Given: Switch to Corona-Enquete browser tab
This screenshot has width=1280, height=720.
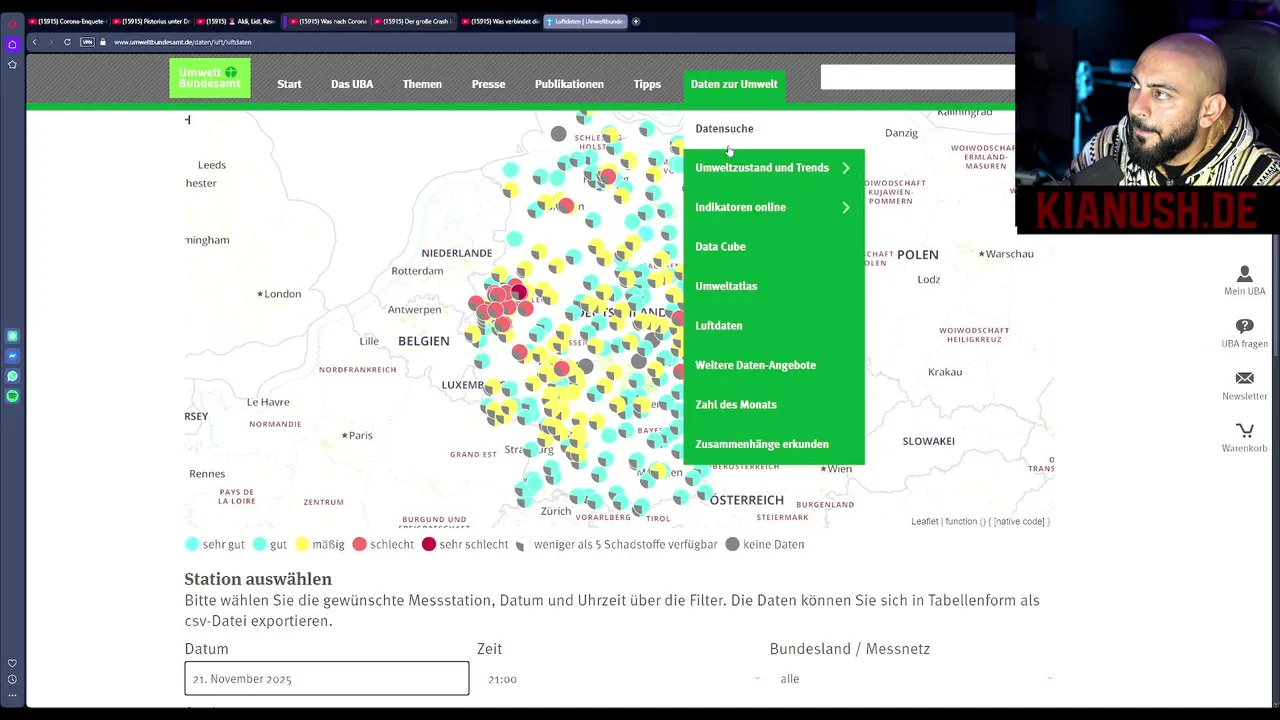Looking at the screenshot, I should point(67,21).
